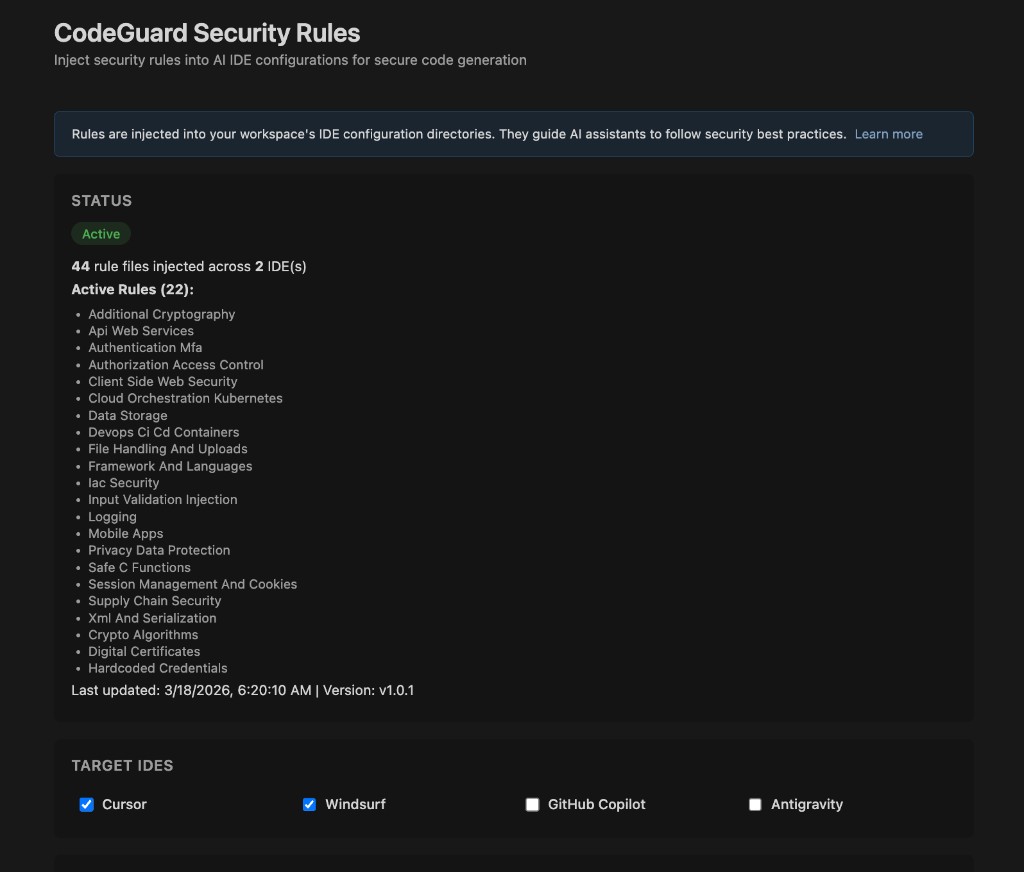Select the Authentication Mfa rule
Viewport: 1024px width, 872px height.
pyautogui.click(x=144, y=347)
